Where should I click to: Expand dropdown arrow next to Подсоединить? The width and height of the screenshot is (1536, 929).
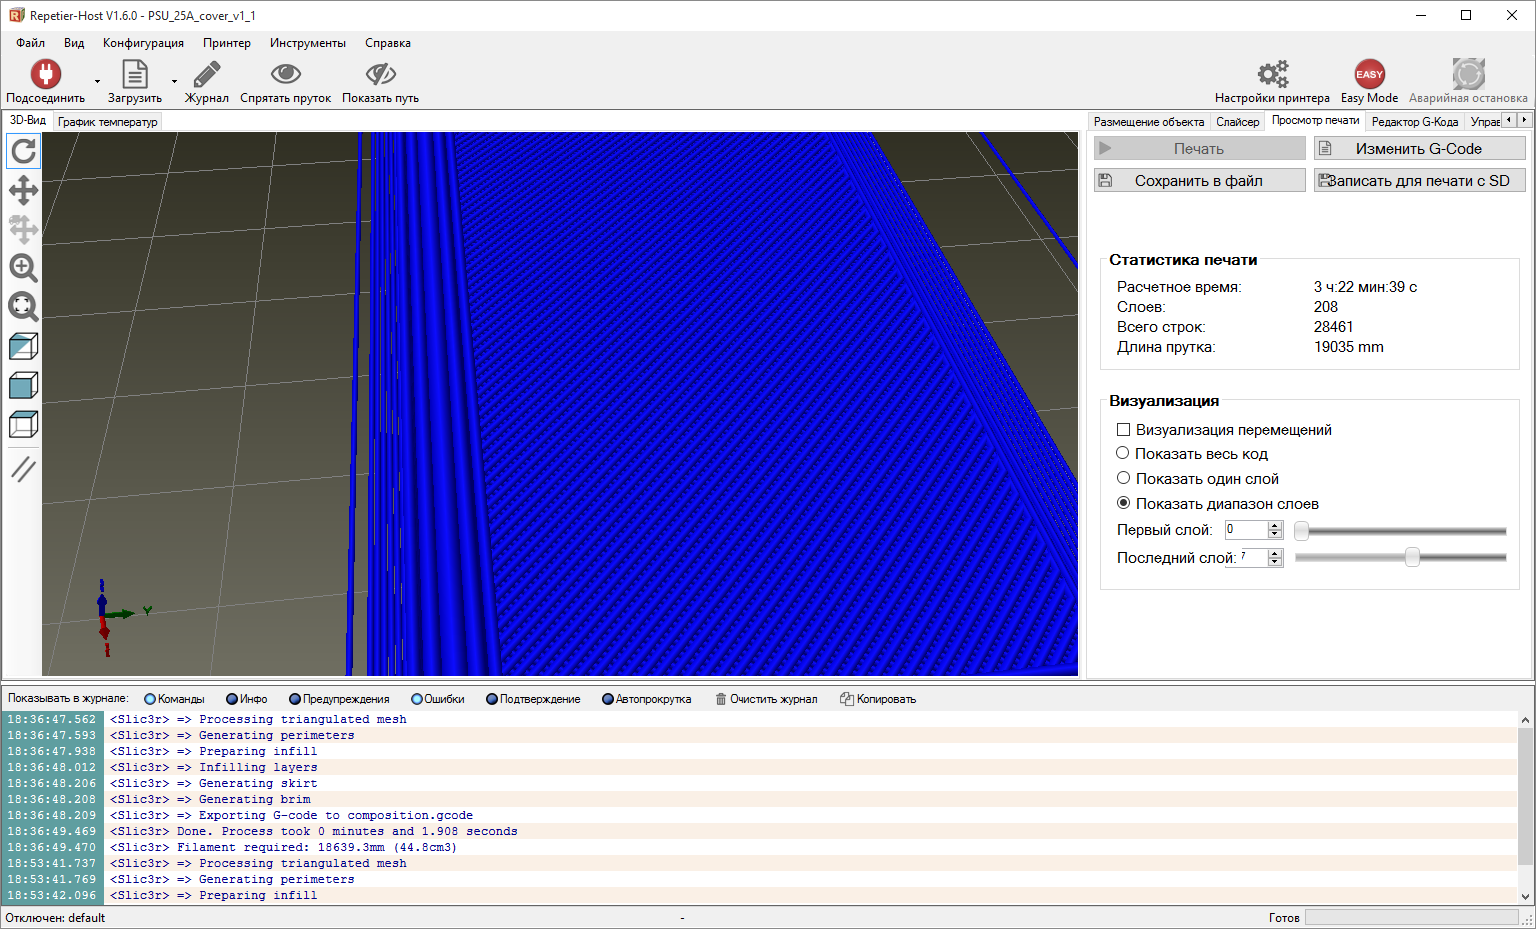click(x=97, y=81)
